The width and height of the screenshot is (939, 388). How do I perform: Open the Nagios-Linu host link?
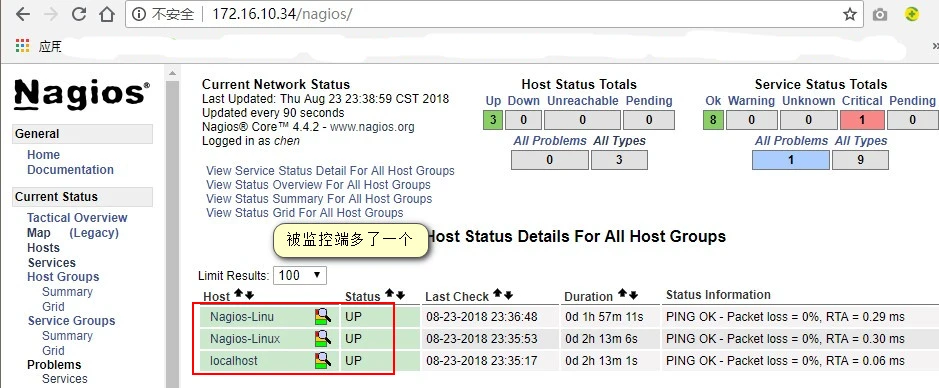(x=242, y=317)
